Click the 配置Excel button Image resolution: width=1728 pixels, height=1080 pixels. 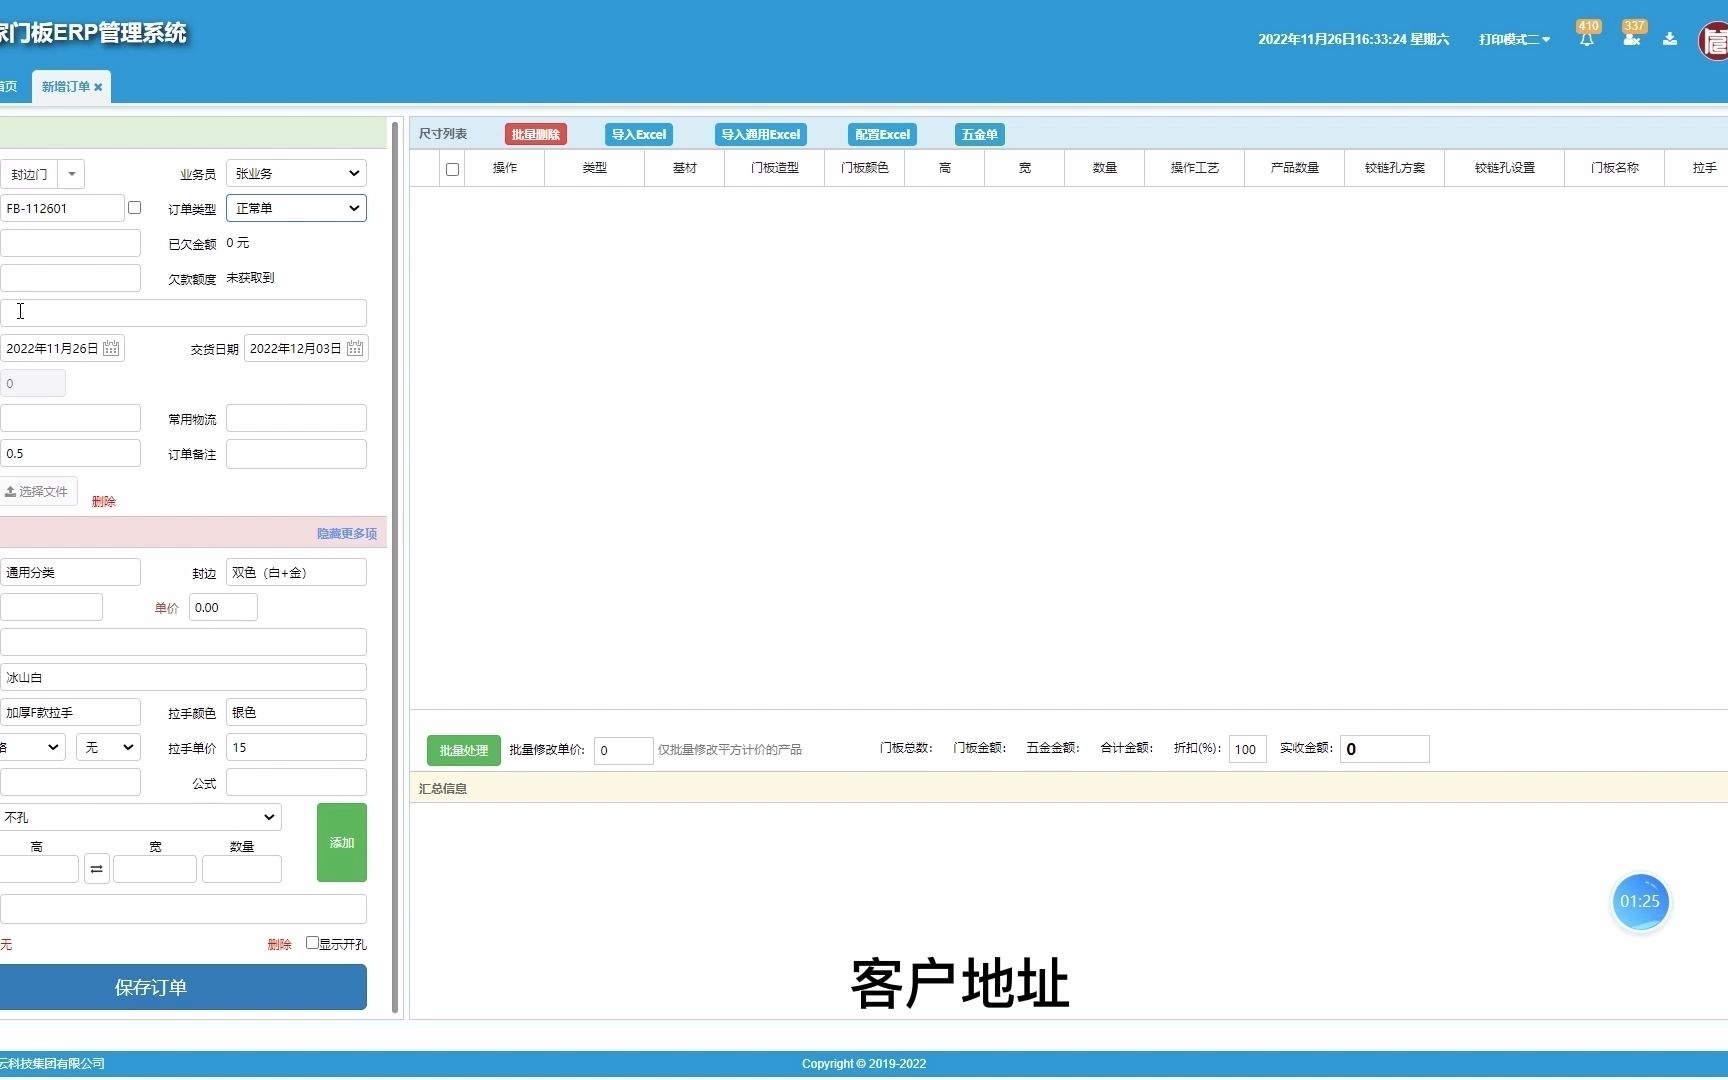coord(882,134)
